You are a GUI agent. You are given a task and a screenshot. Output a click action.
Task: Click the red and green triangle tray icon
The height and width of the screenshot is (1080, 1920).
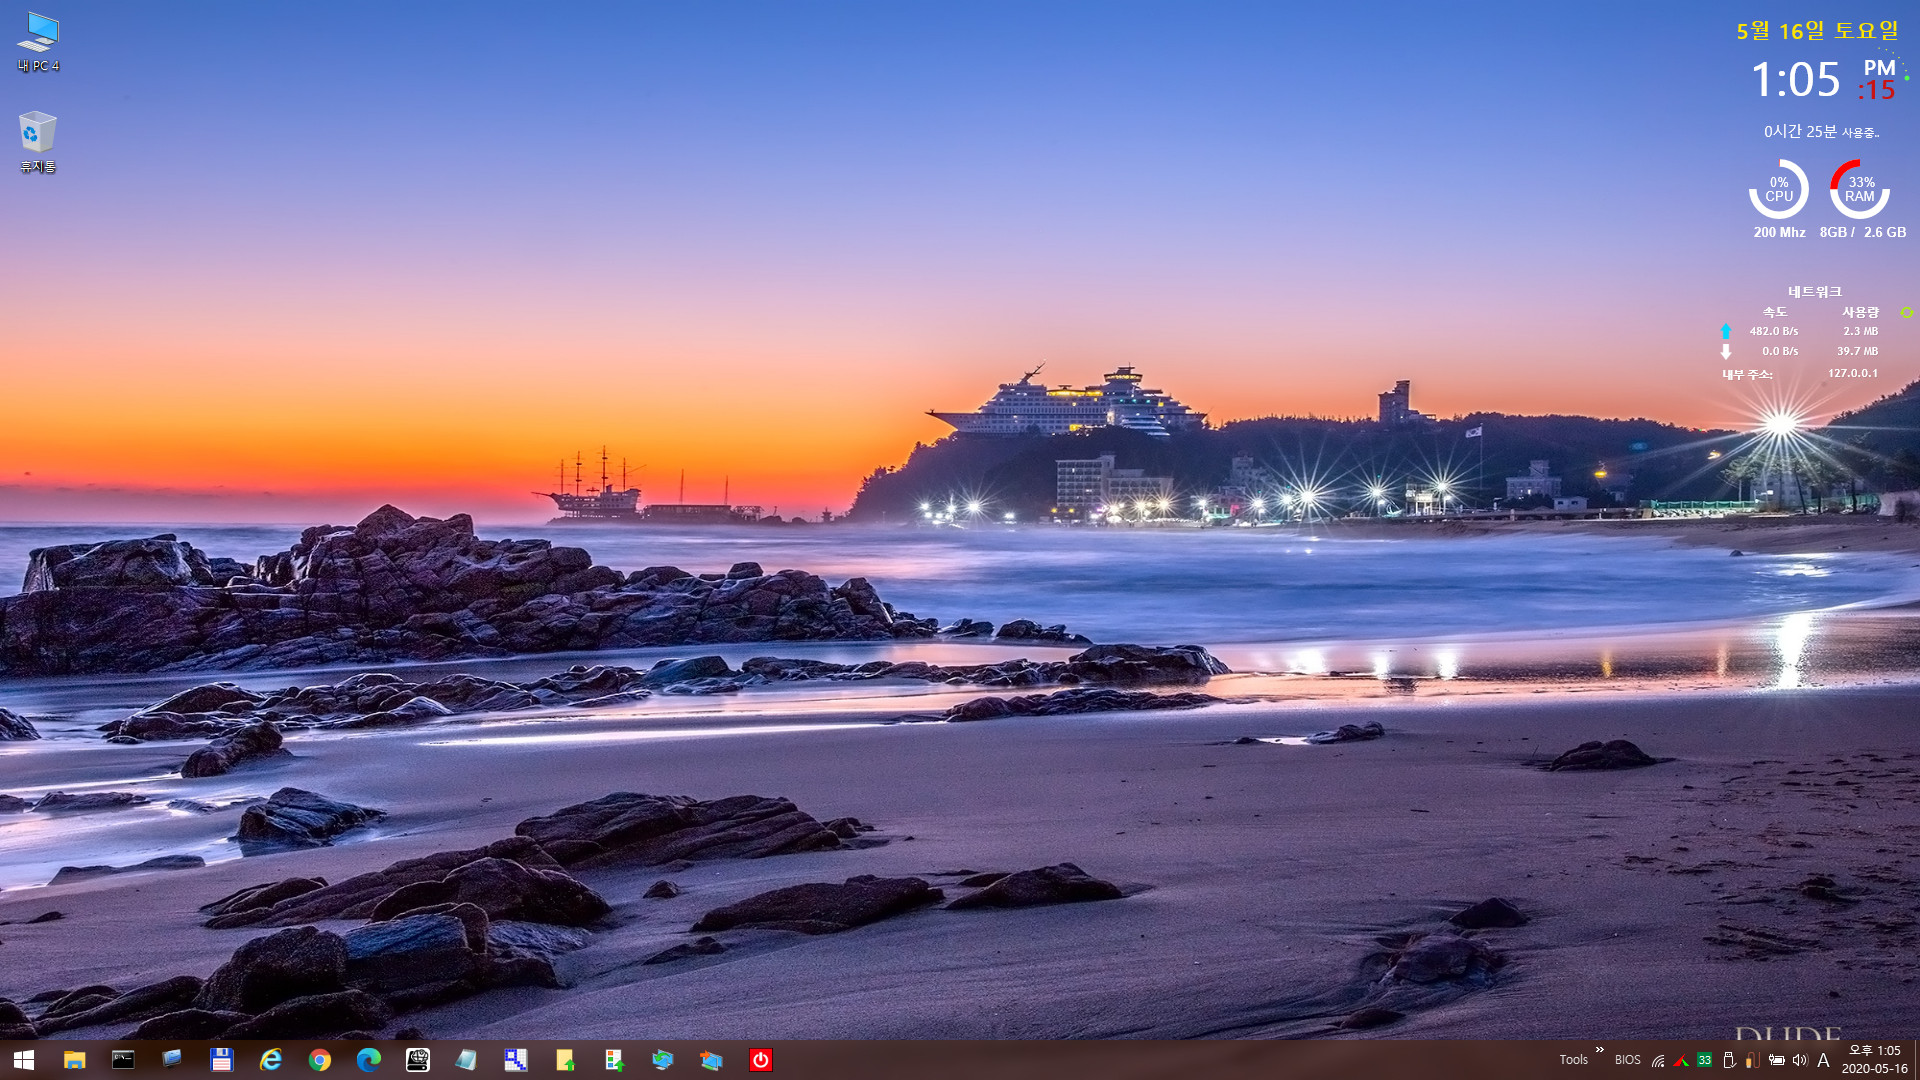(x=1681, y=1060)
